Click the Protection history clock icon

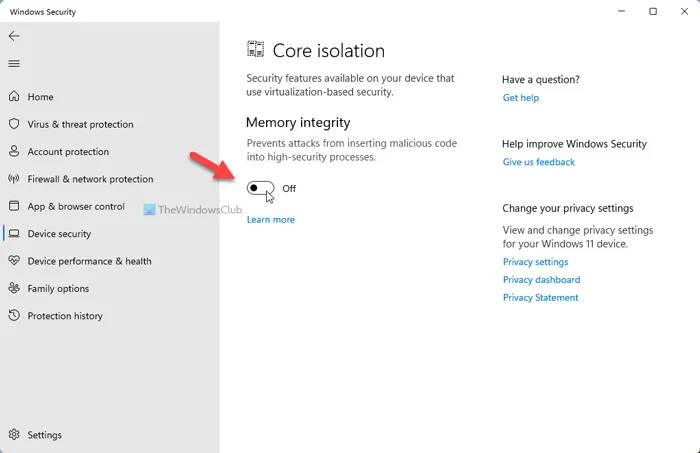tap(14, 316)
